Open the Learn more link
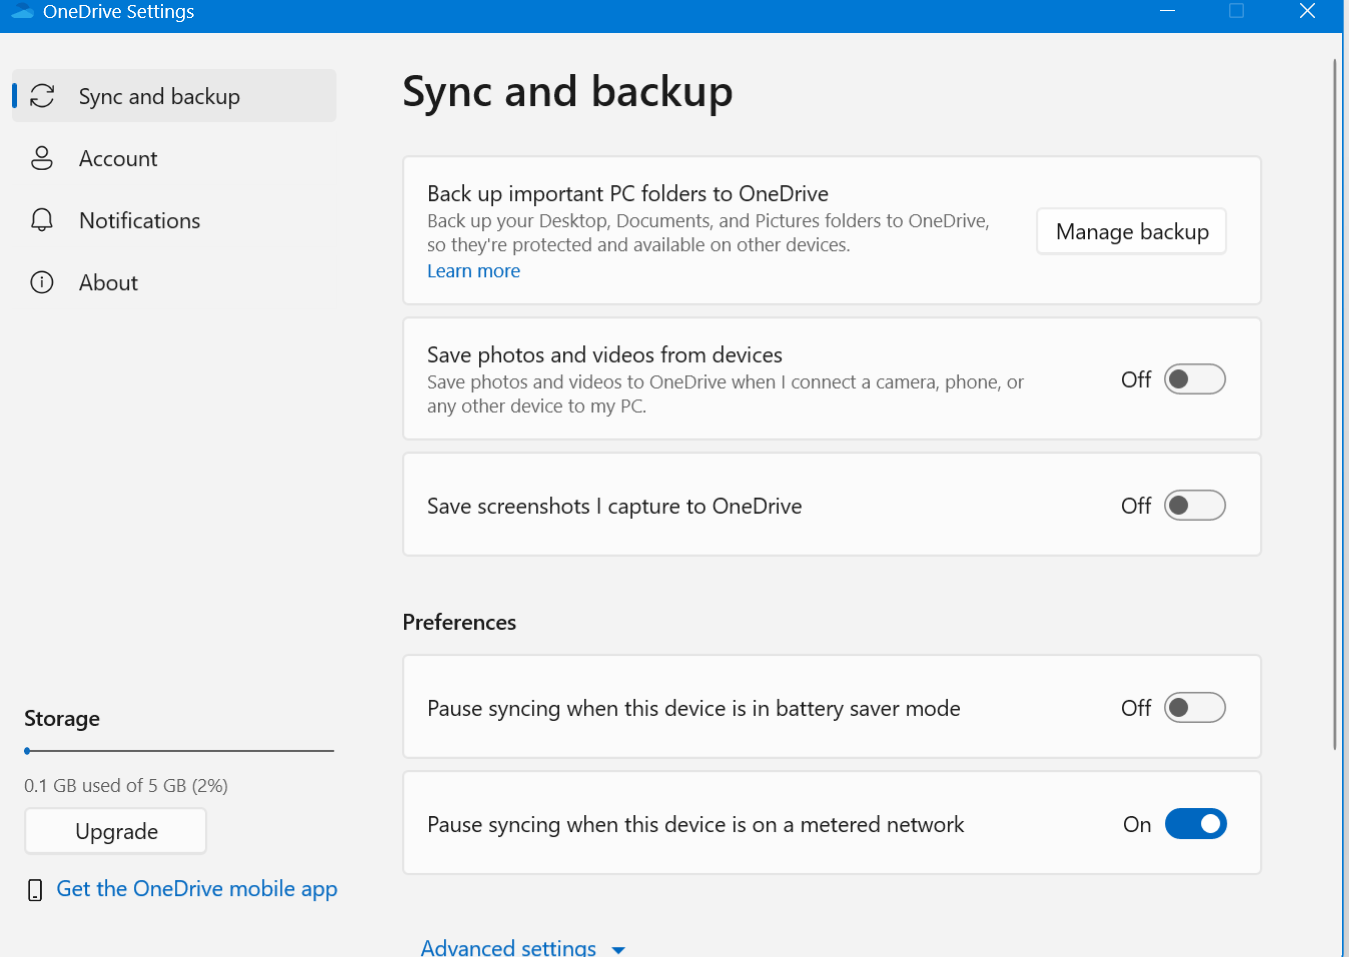 click(x=473, y=271)
